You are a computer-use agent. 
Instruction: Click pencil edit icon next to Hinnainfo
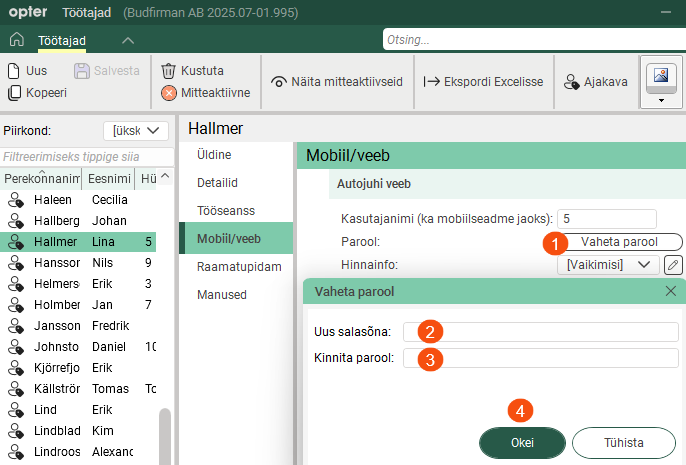(x=673, y=264)
